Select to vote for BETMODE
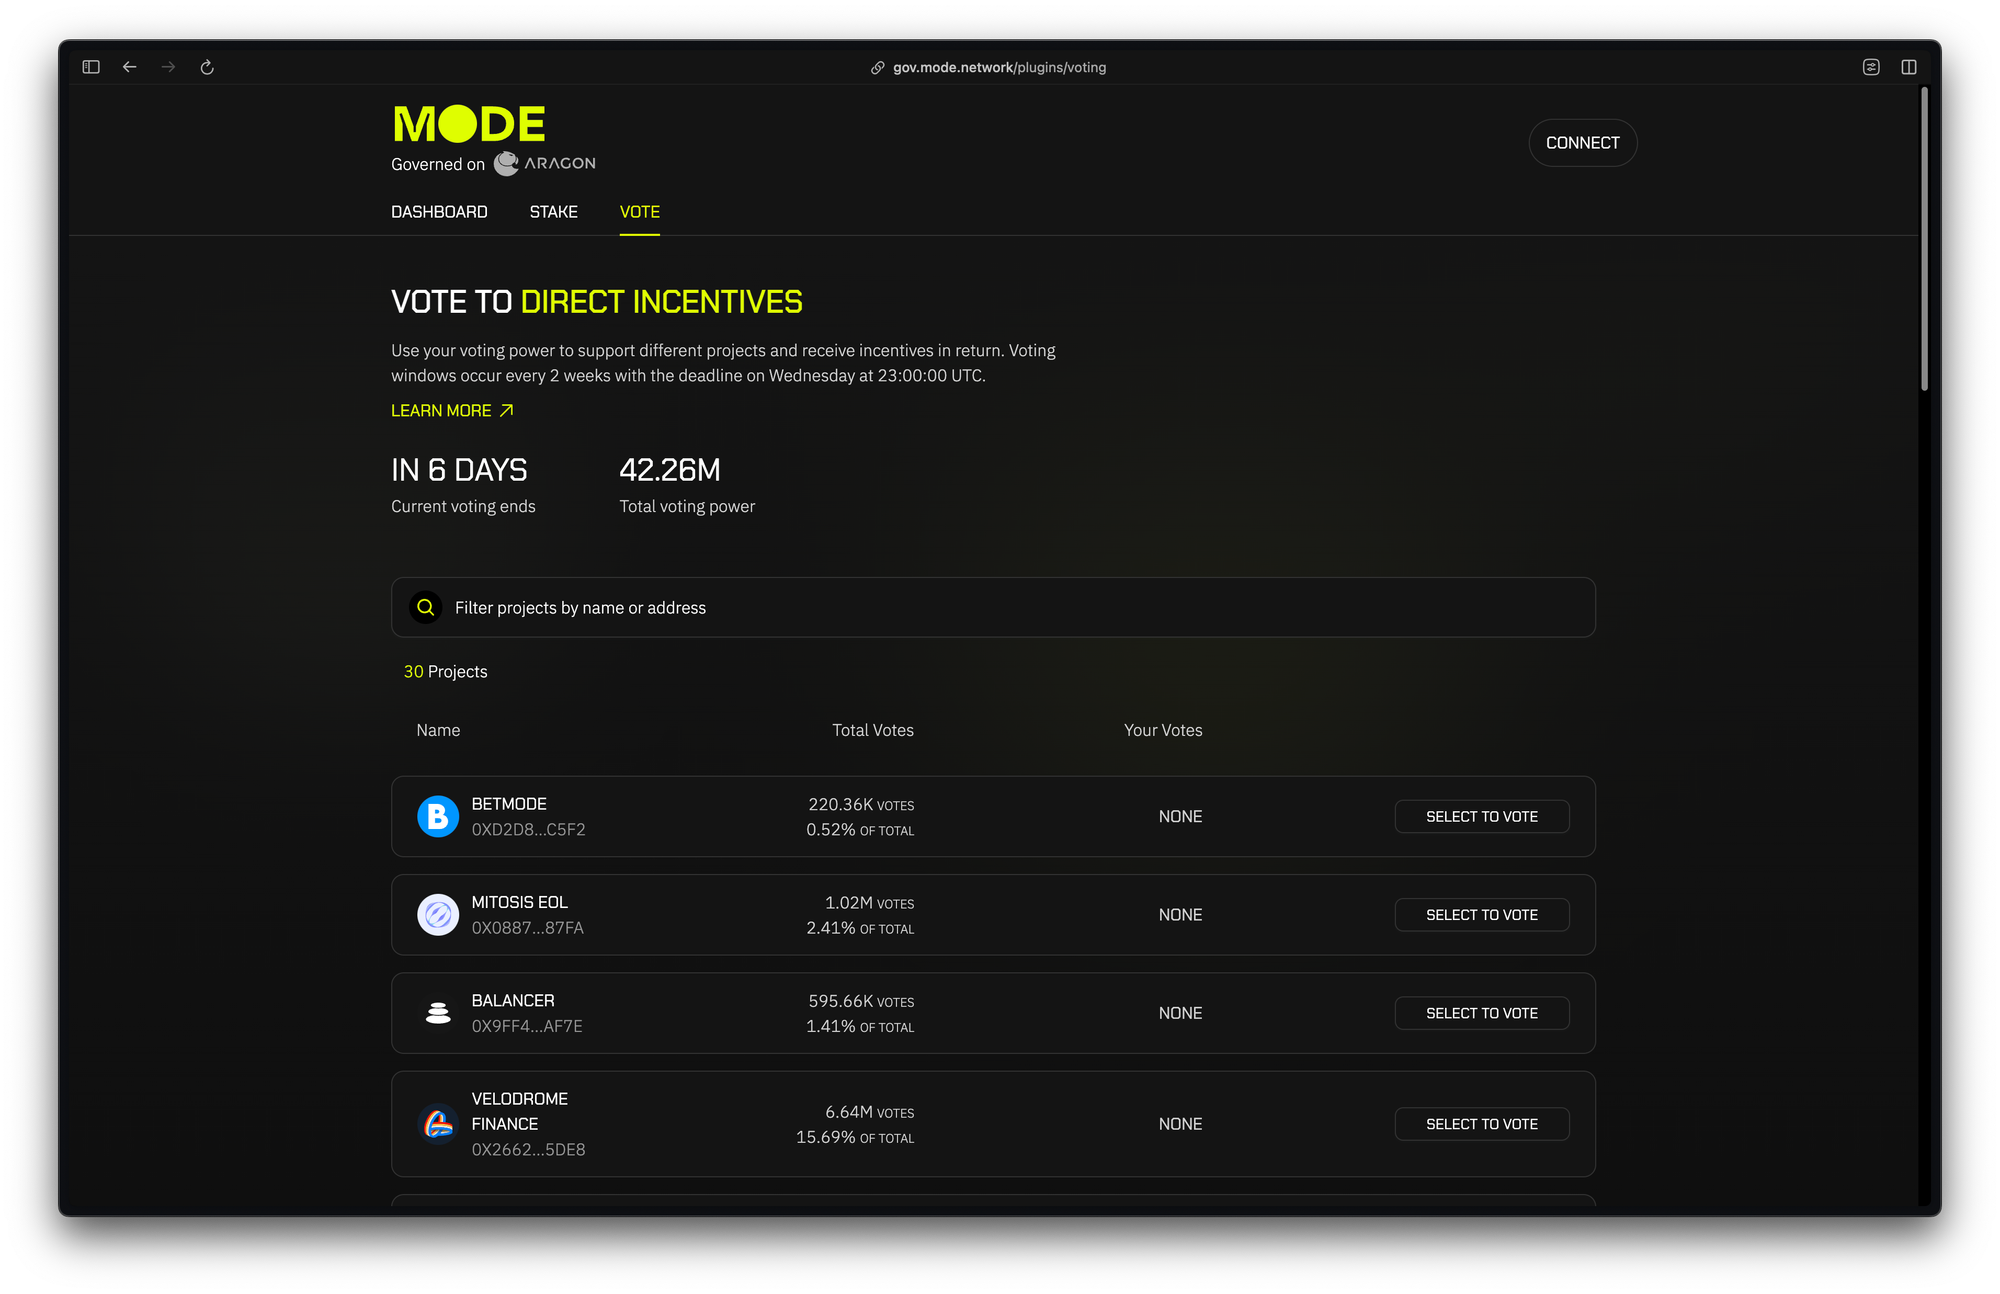The height and width of the screenshot is (1294, 2000). pos(1482,816)
